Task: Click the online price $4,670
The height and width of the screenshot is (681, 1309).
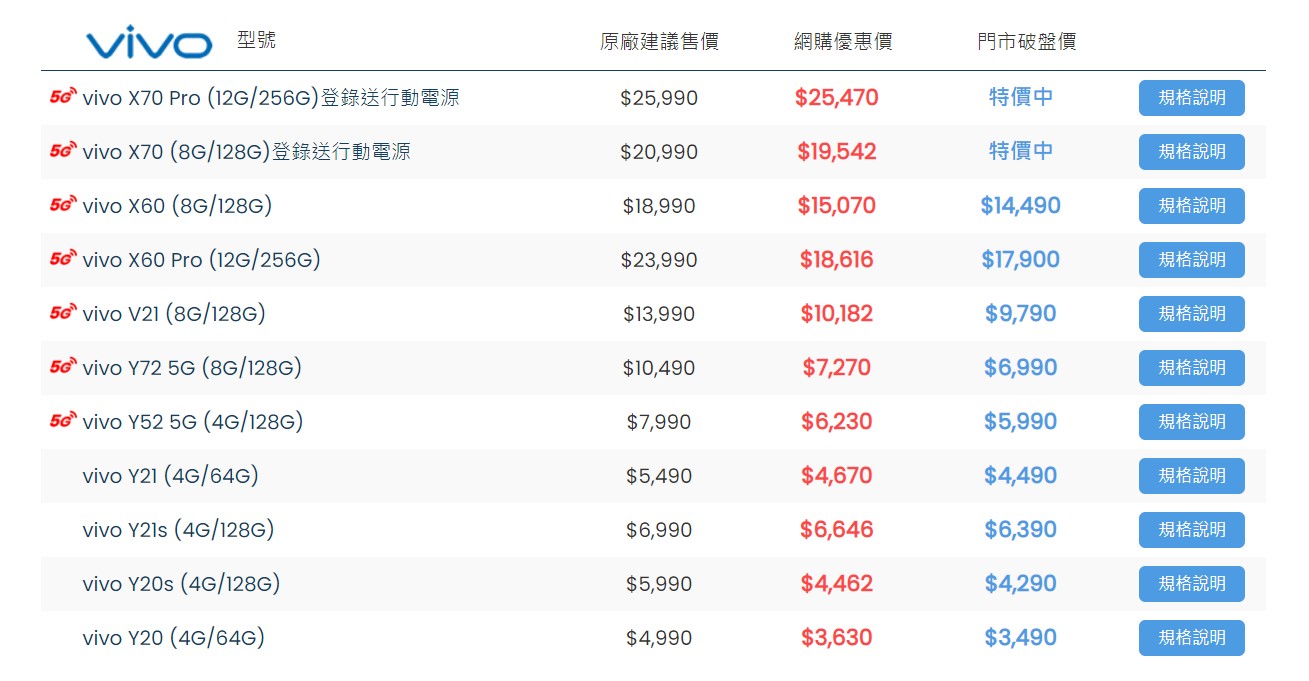Action: point(837,476)
